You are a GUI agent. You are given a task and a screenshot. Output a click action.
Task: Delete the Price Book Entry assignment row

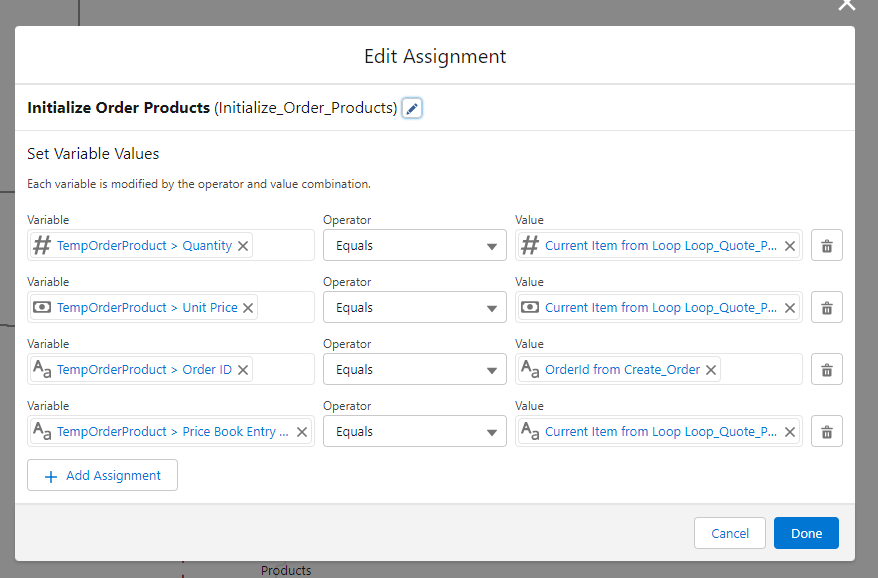[826, 432]
